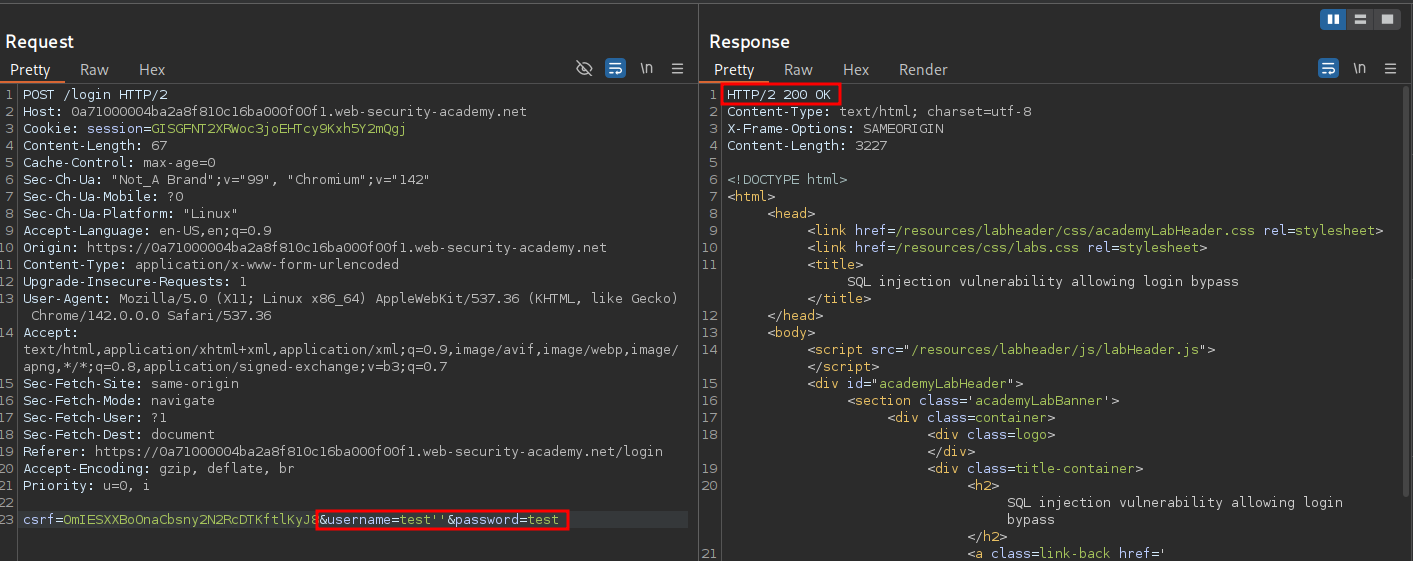This screenshot has height=561, width=1413.
Task: Click the HTTP/2 200 OK status line
Action: tap(780, 95)
